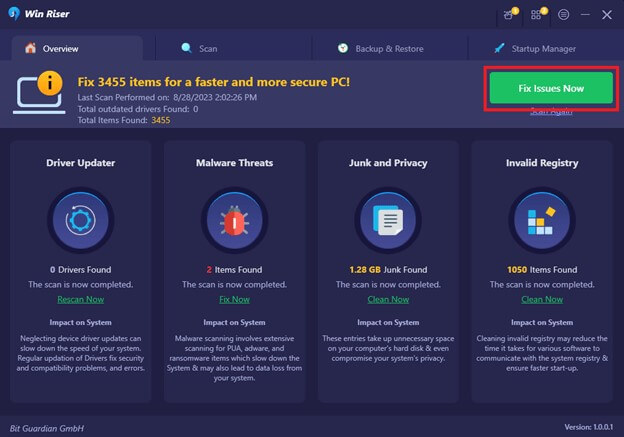Click the Bit Guardian GmbH footer text
This screenshot has width=624, height=437.
click(x=47, y=428)
